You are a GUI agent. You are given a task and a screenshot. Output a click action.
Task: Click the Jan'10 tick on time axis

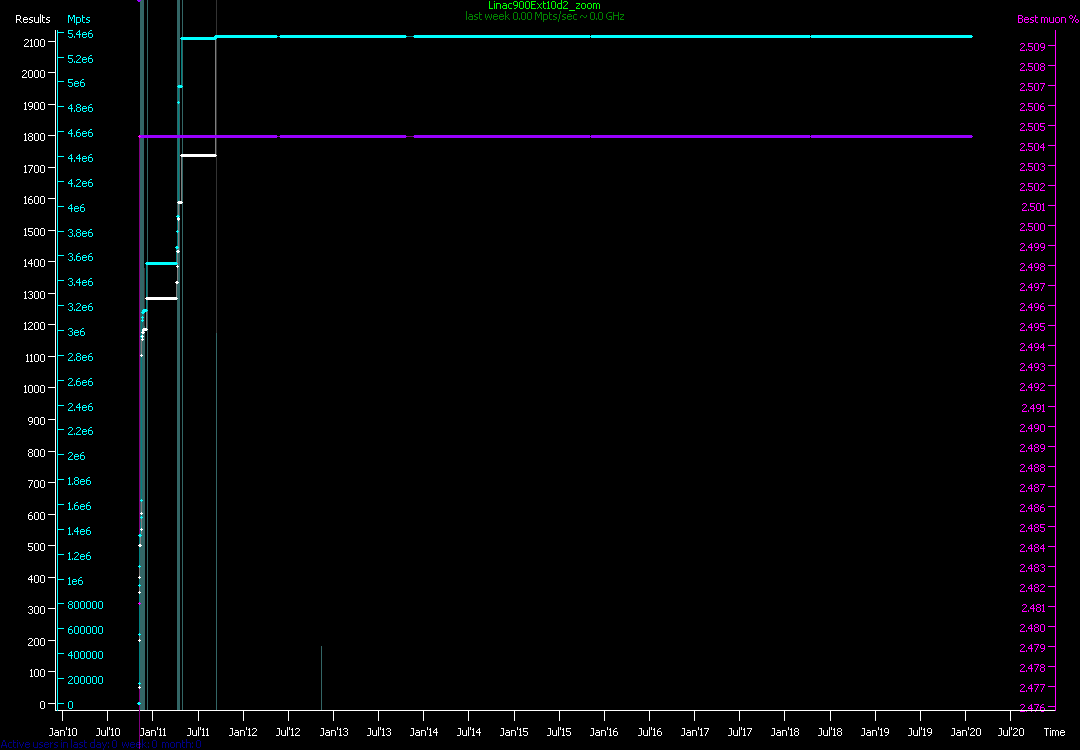[63, 732]
